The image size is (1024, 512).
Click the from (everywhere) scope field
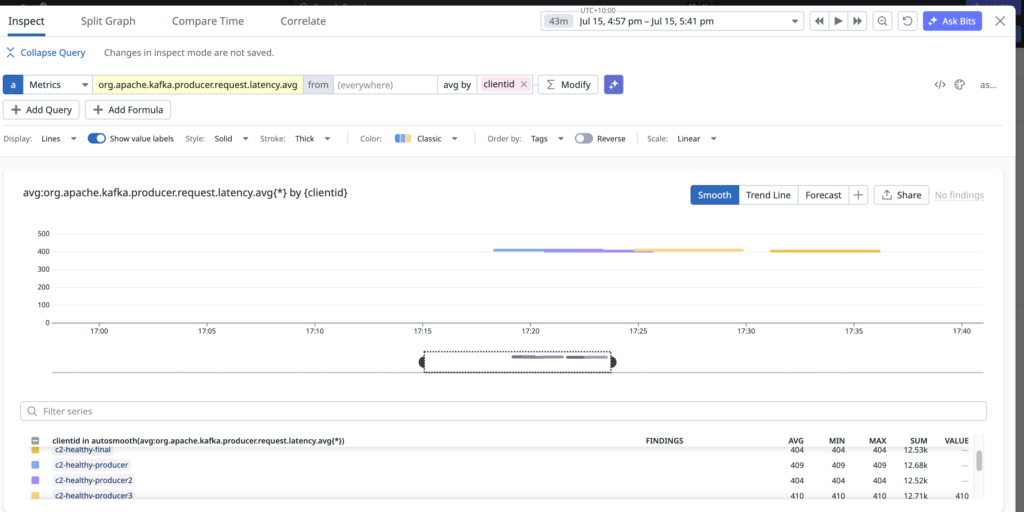coord(385,84)
